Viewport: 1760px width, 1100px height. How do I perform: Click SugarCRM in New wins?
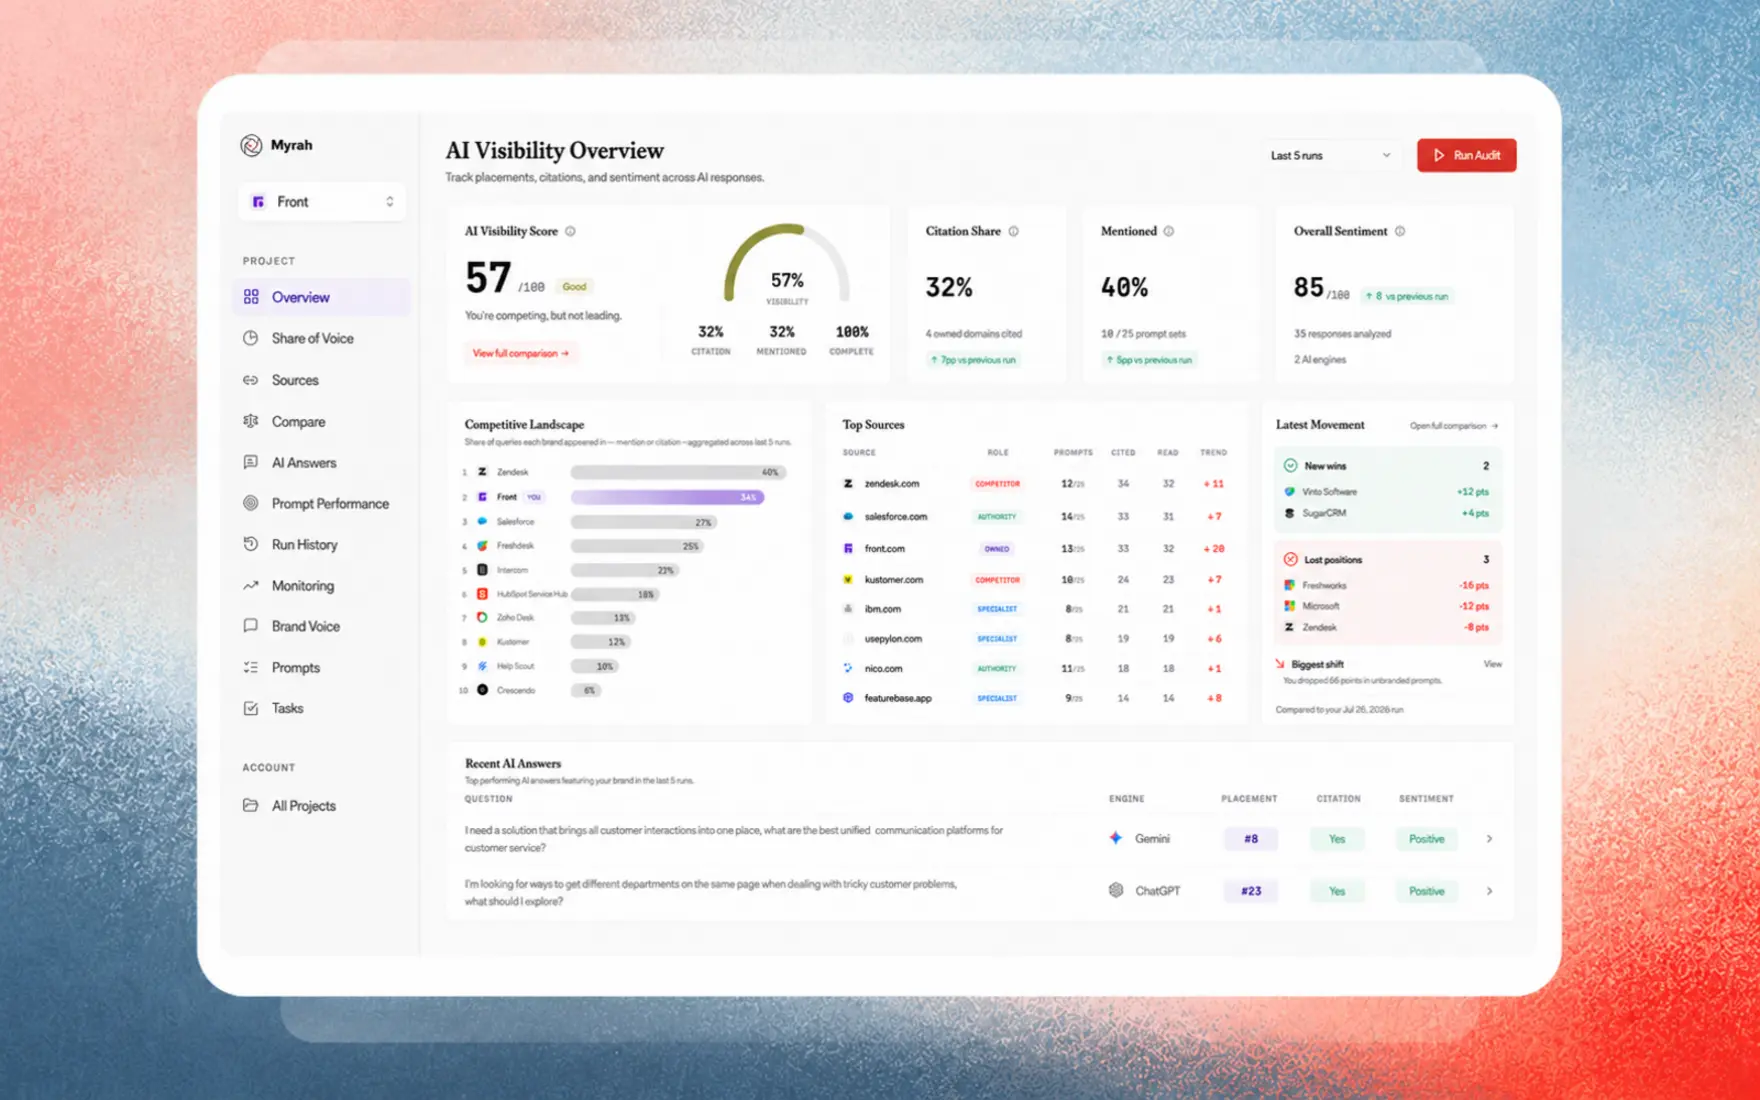click(1324, 513)
